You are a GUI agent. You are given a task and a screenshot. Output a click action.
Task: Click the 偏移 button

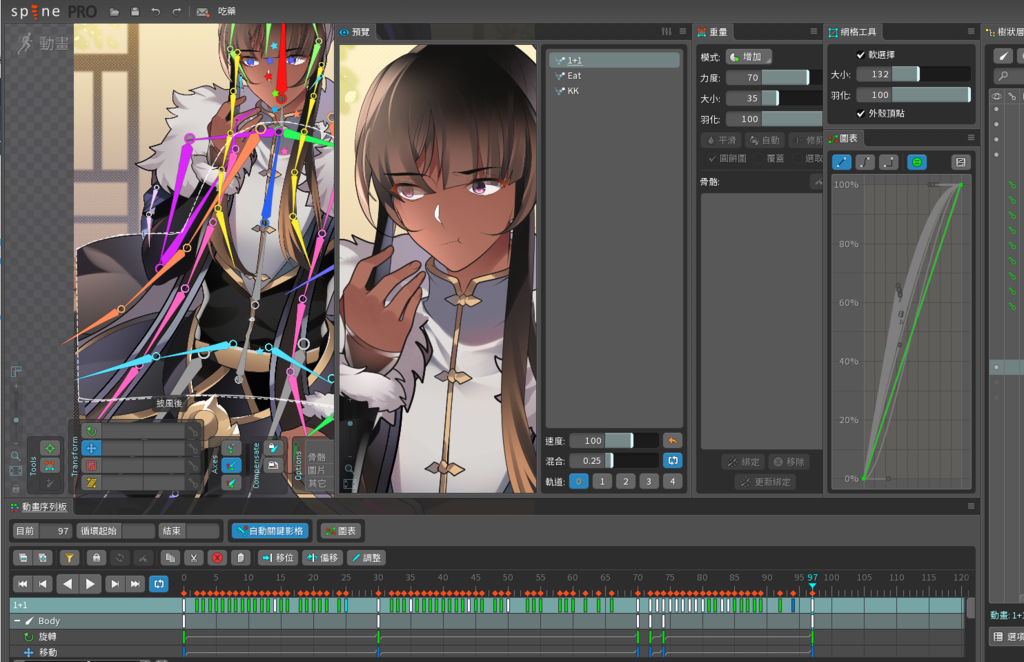click(x=323, y=558)
